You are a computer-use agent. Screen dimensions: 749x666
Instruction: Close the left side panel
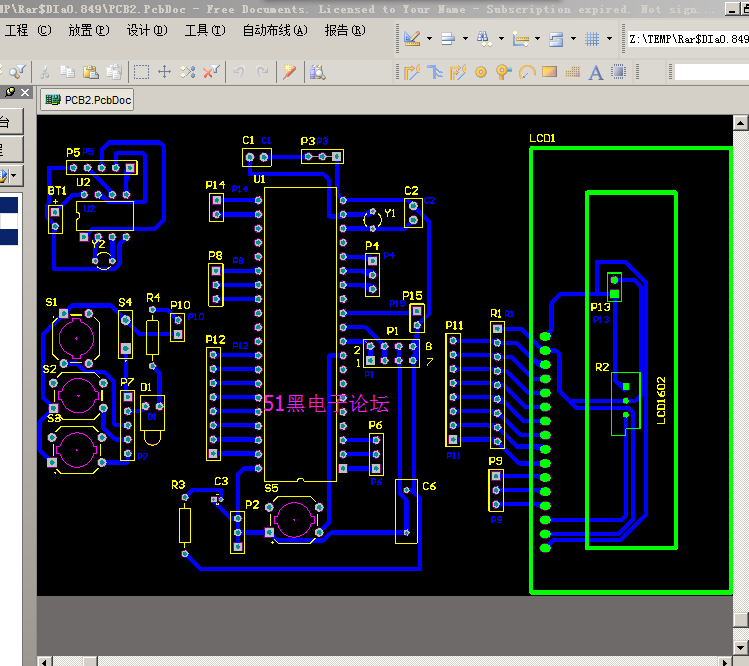pos(23,91)
